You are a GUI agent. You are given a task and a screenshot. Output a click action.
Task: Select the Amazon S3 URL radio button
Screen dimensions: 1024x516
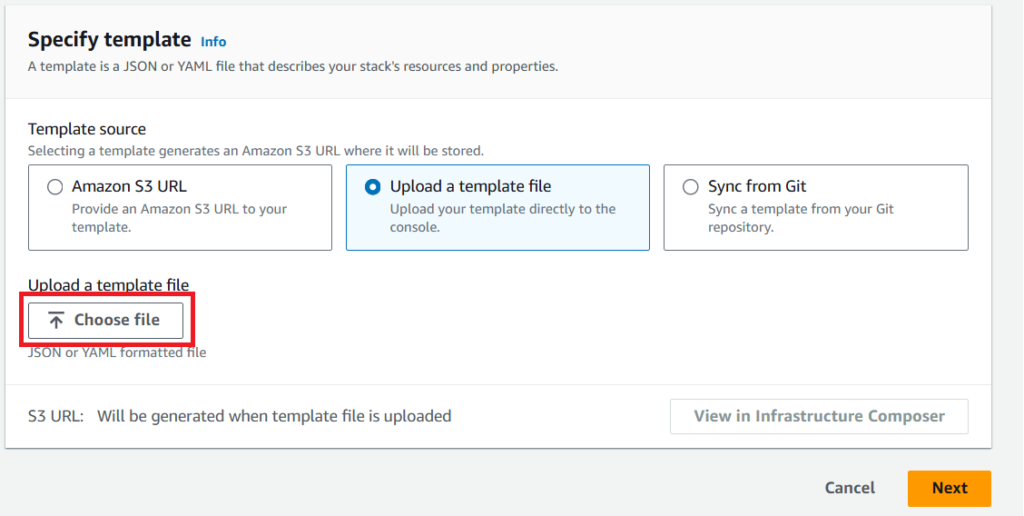coord(55,187)
